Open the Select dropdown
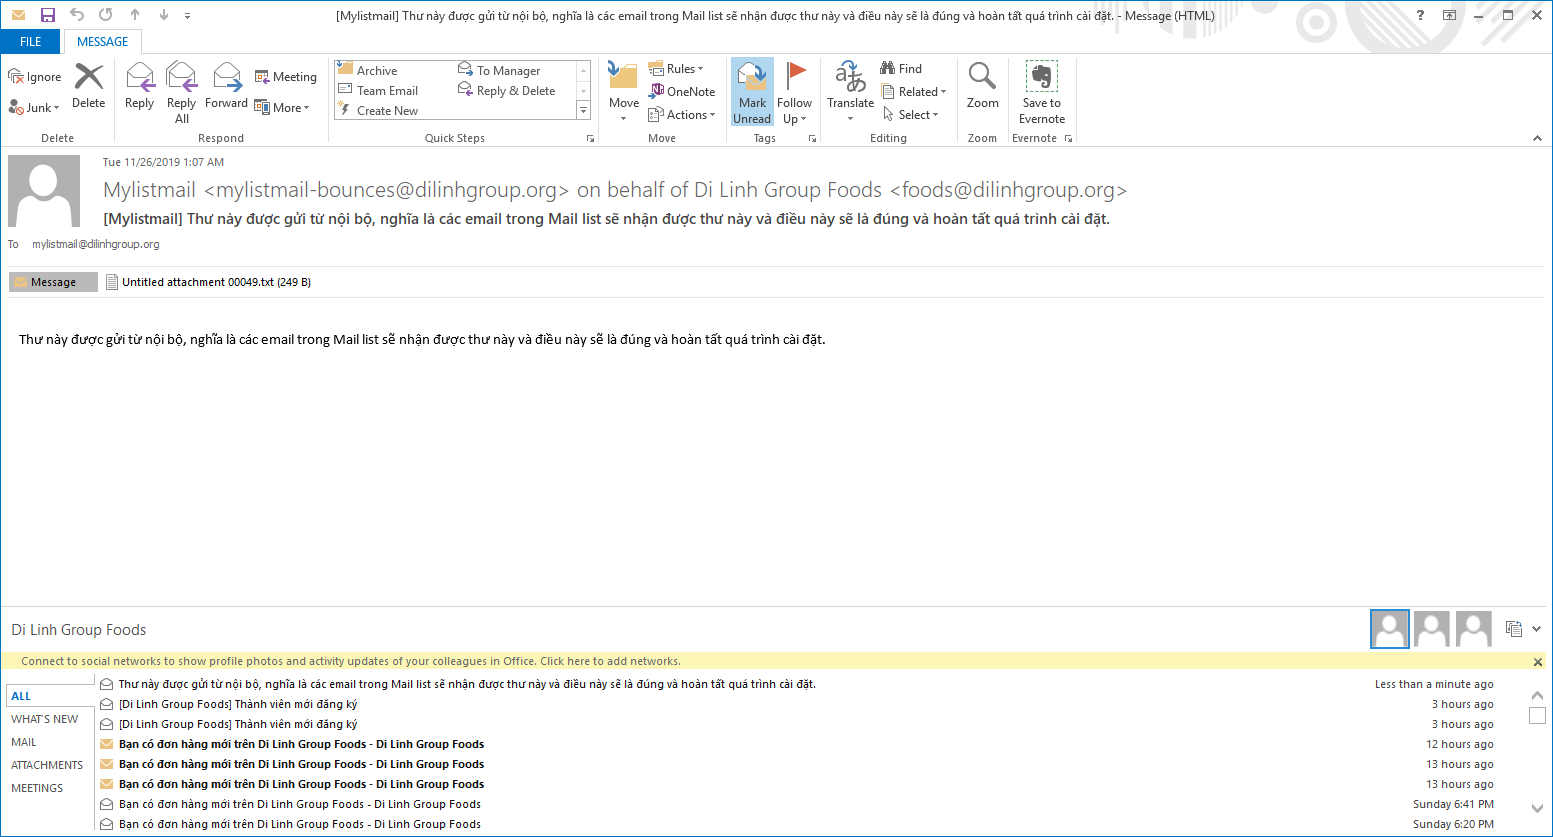The height and width of the screenshot is (837, 1553). click(x=910, y=114)
